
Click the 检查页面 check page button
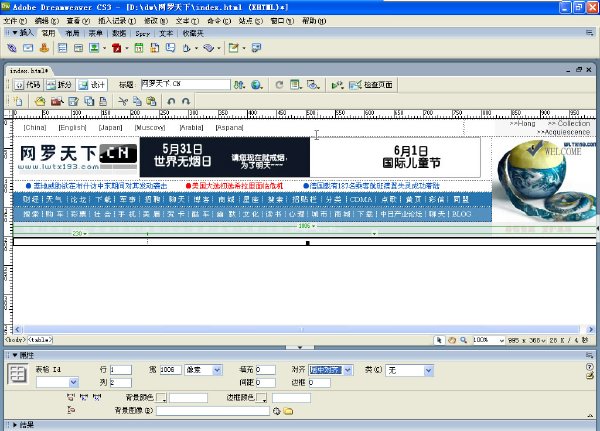[371, 85]
